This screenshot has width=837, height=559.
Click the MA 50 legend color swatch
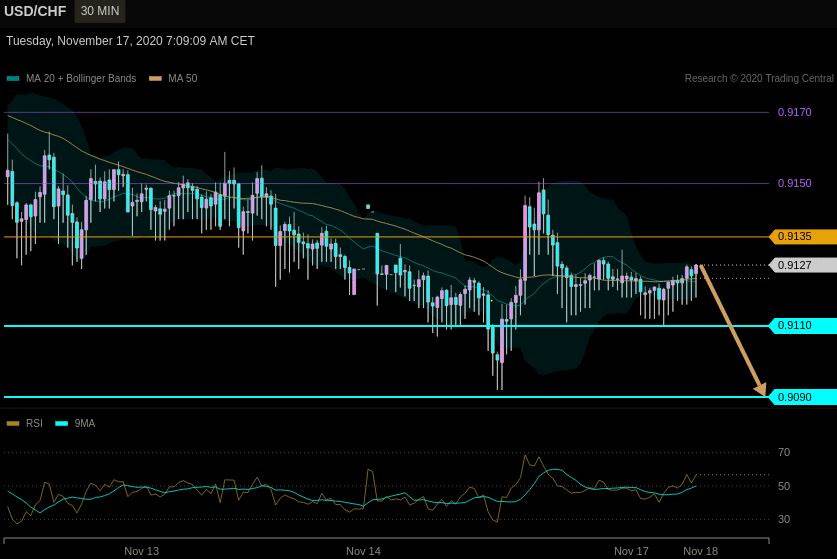pos(155,78)
